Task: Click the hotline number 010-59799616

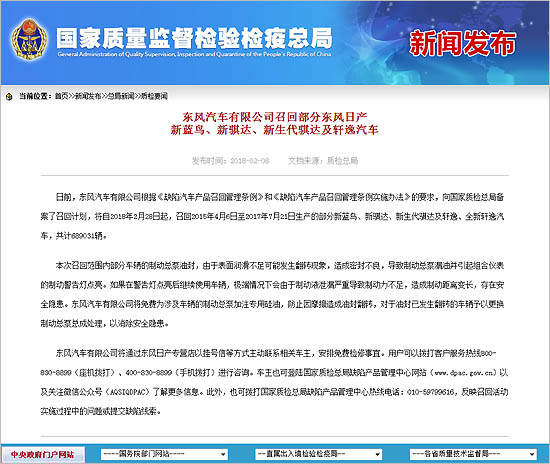Action: pyautogui.click(x=431, y=392)
